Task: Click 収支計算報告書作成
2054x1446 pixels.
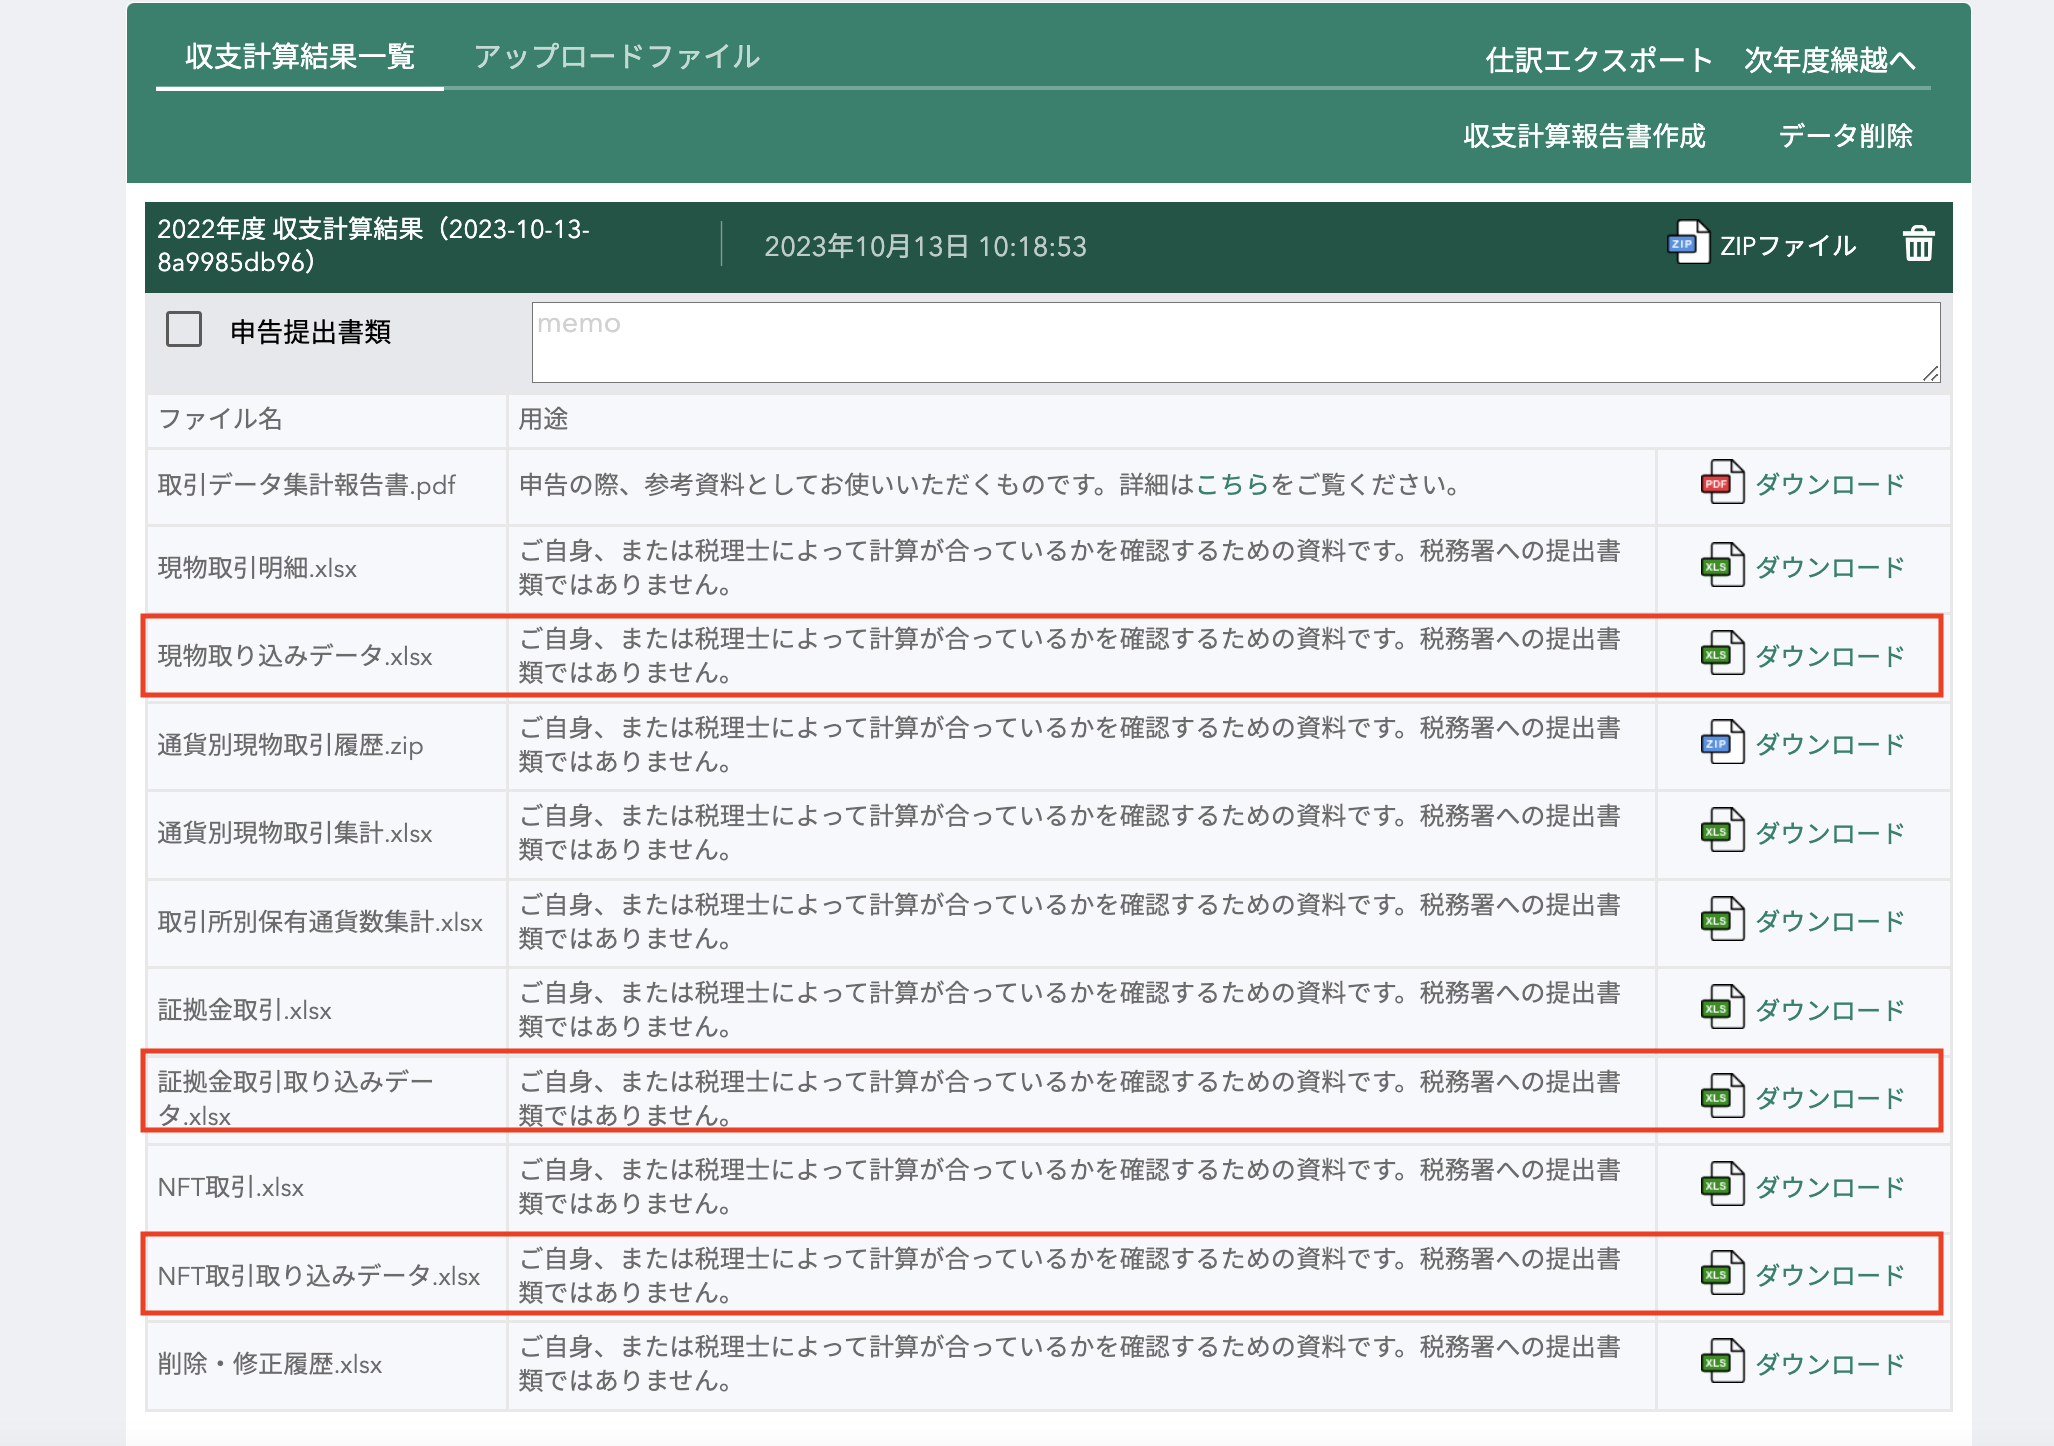Action: [x=1584, y=136]
